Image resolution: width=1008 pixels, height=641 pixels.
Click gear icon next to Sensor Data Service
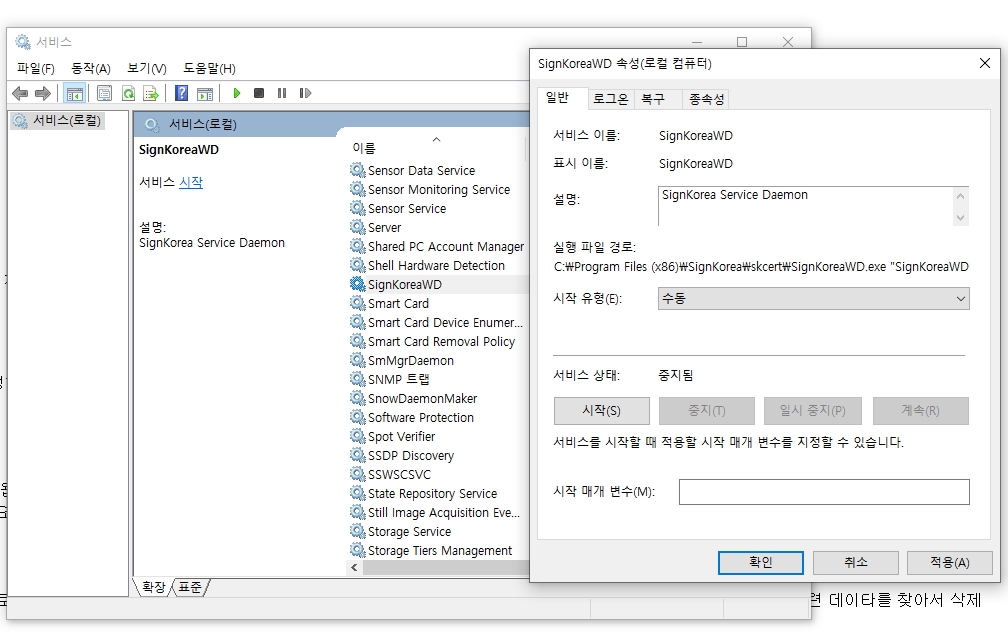(357, 170)
